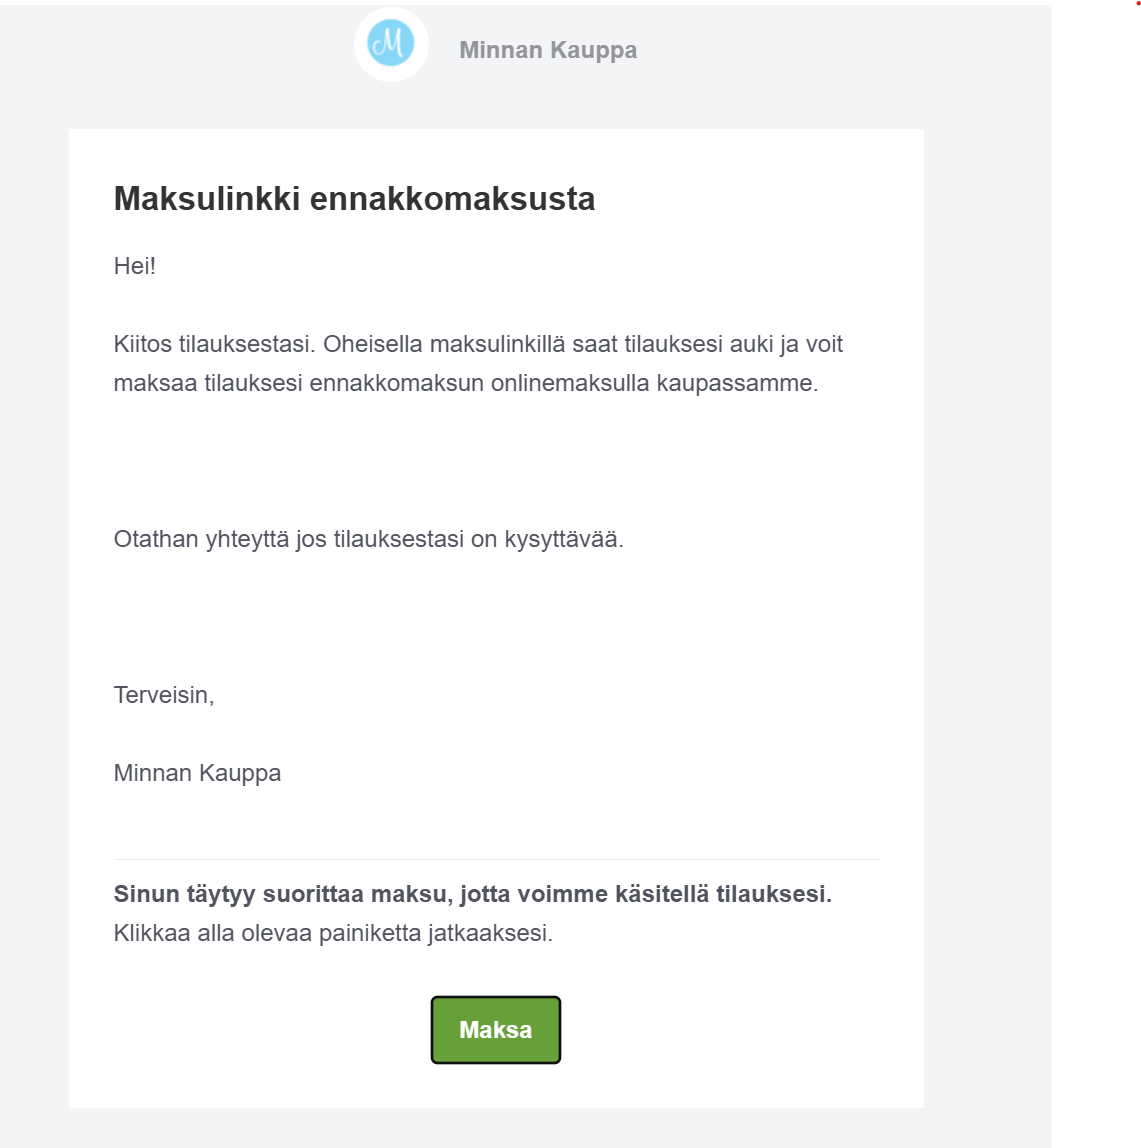Click the word ennakkomaksusta in the heading

point(453,198)
